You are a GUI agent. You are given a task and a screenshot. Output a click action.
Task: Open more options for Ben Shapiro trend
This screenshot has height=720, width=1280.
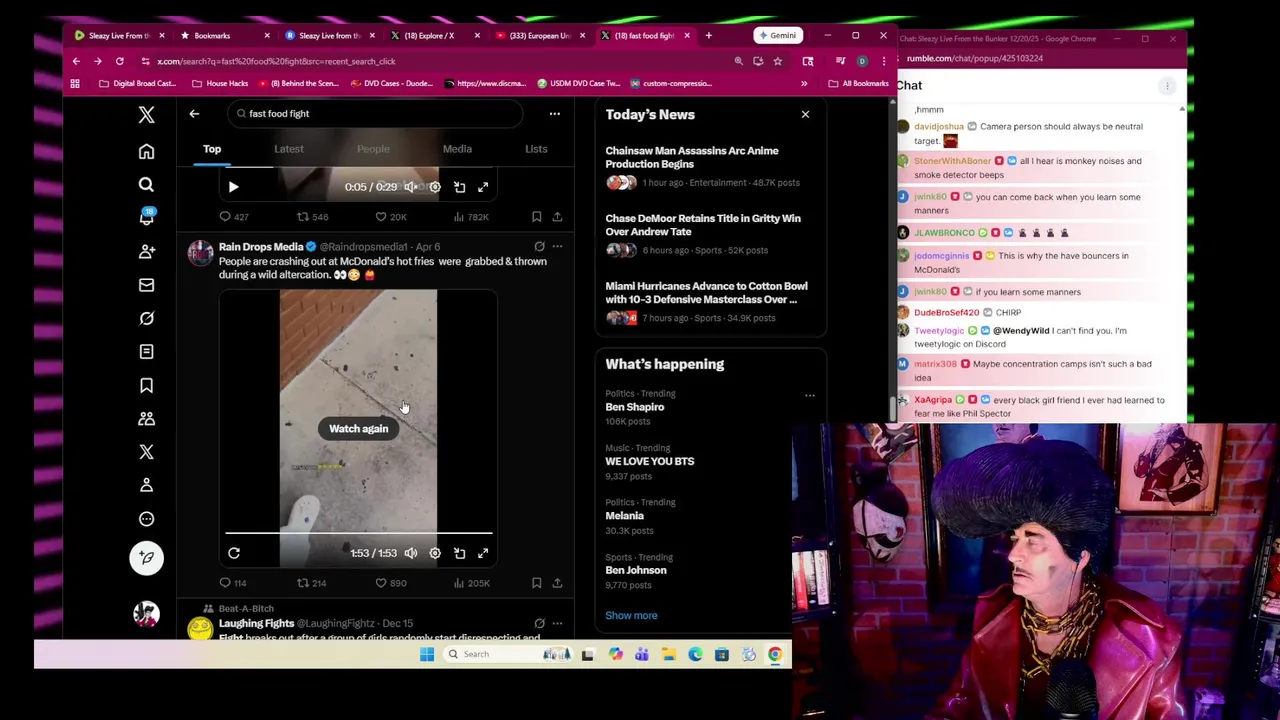810,396
